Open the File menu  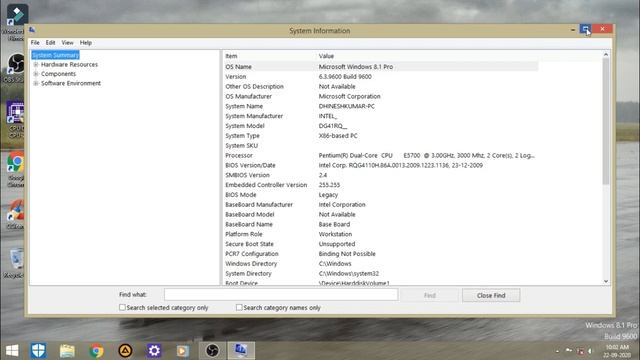pyautogui.click(x=35, y=42)
